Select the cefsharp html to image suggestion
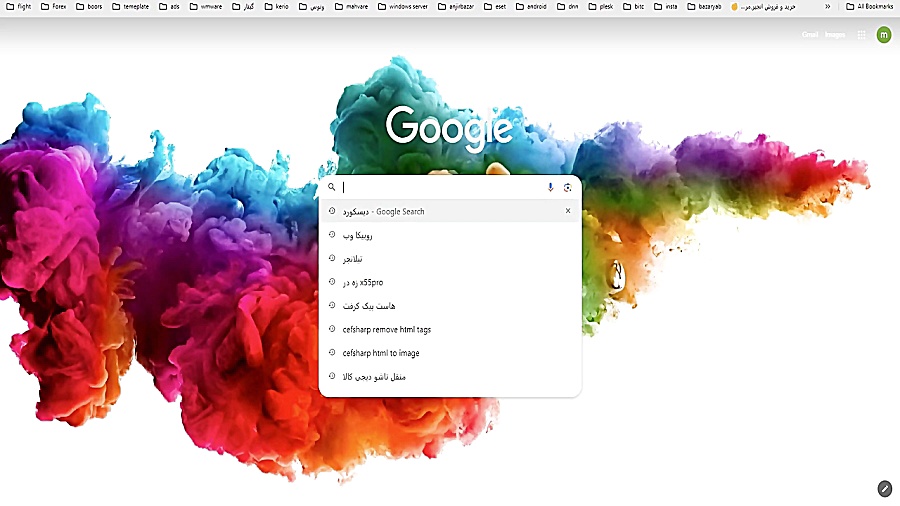Image resolution: width=900 pixels, height=506 pixels. (x=450, y=353)
